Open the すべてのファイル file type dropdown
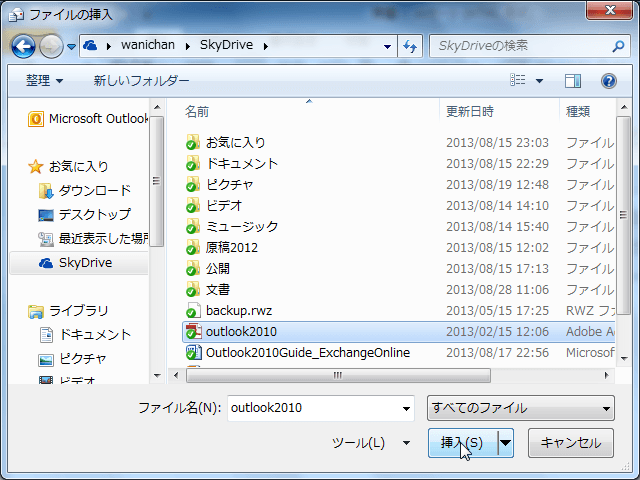Screen dimensions: 640x480 (x=520, y=408)
